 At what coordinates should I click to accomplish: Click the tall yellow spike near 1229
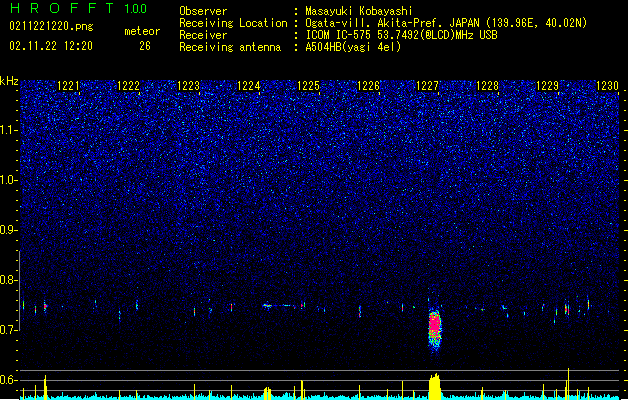pyautogui.click(x=568, y=384)
